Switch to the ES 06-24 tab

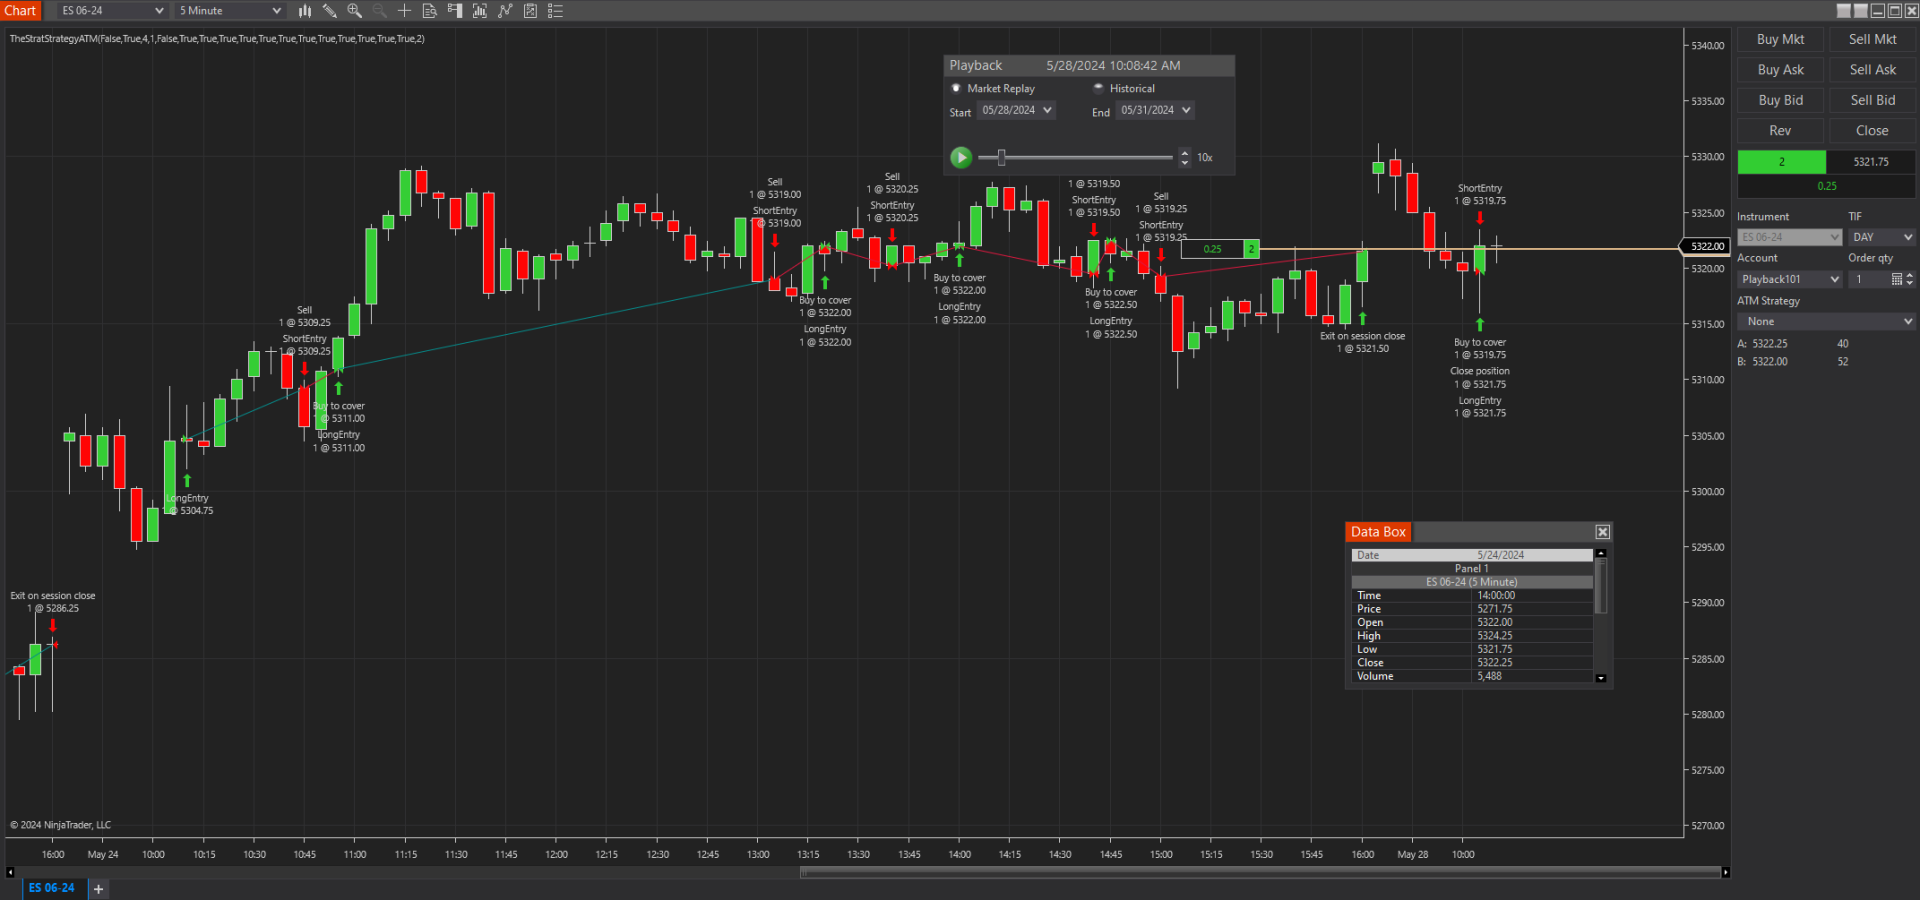point(52,888)
